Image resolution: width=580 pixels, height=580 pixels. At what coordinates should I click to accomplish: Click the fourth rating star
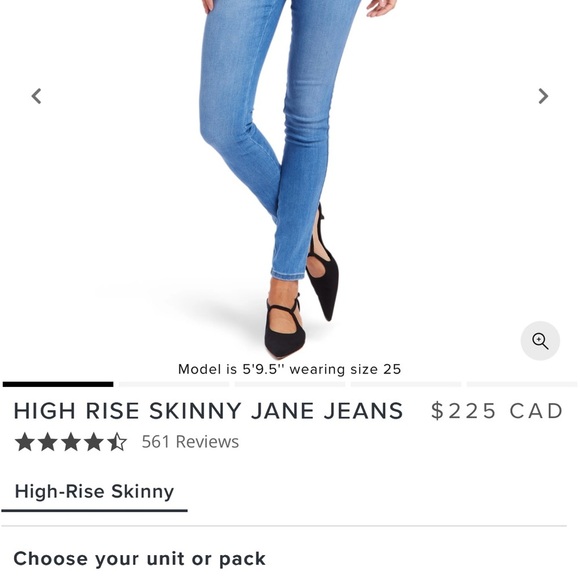[94, 442]
